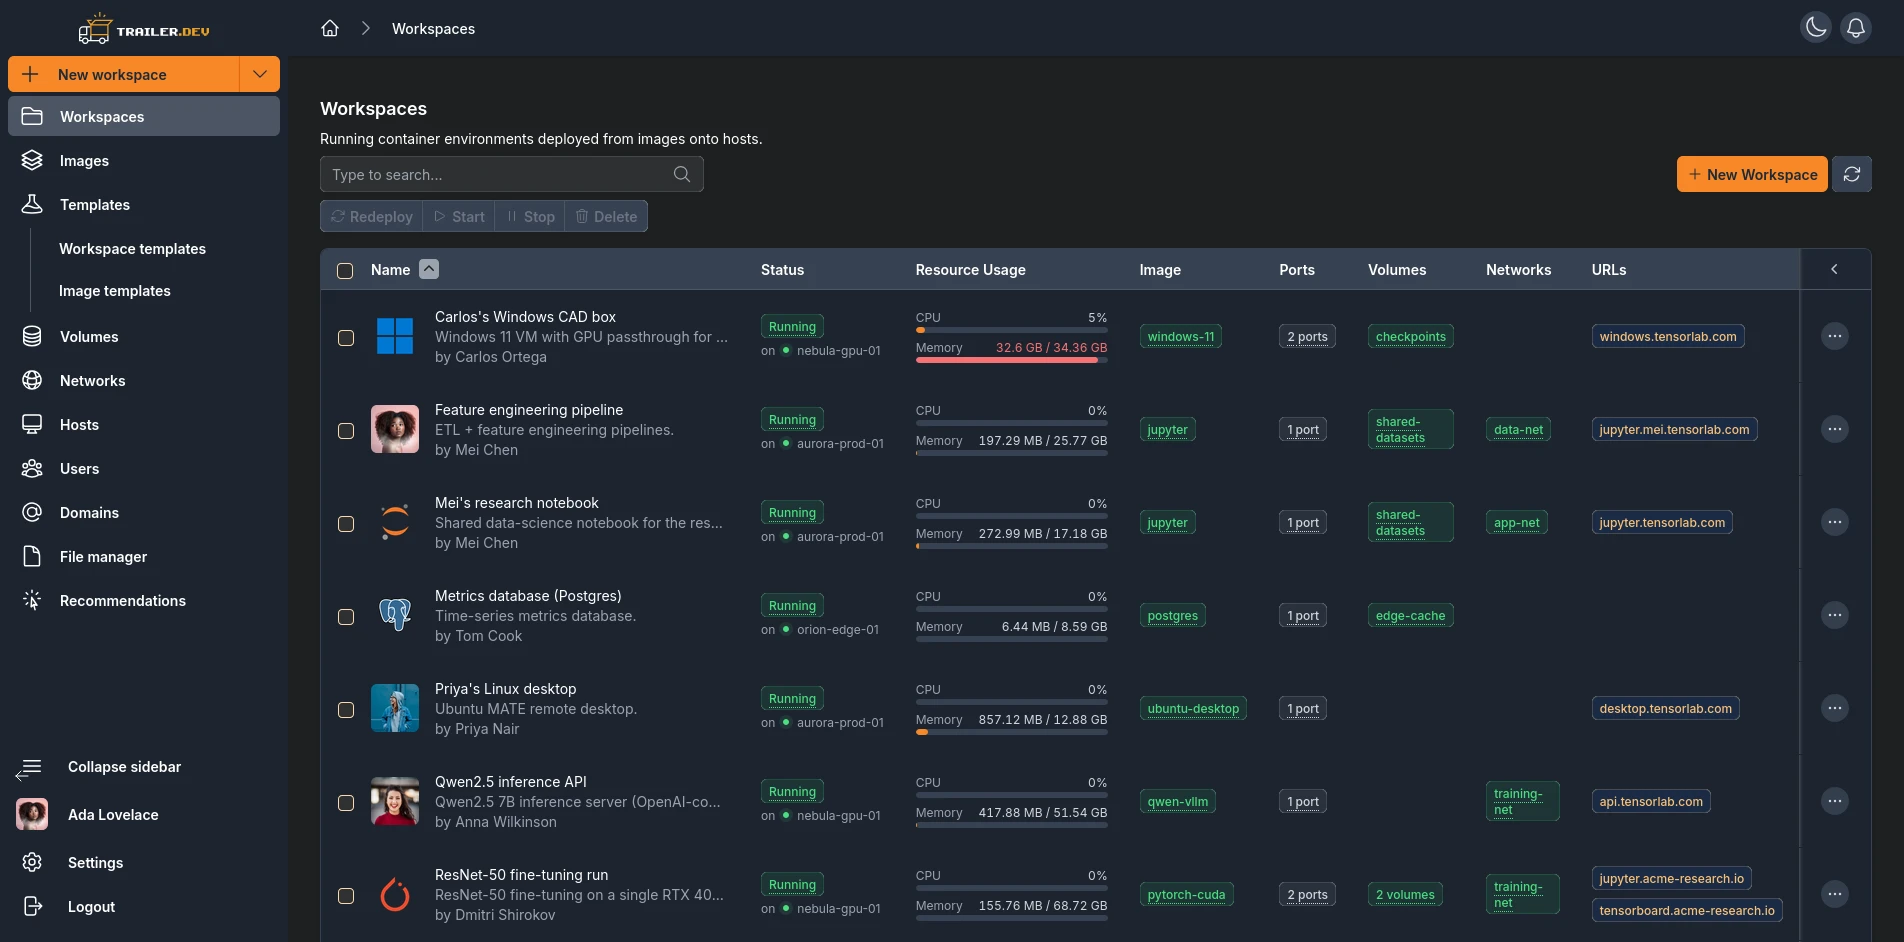Select checkbox for Carlos's Windows CAD box
Screen dimensions: 1904x942
pyautogui.click(x=346, y=338)
